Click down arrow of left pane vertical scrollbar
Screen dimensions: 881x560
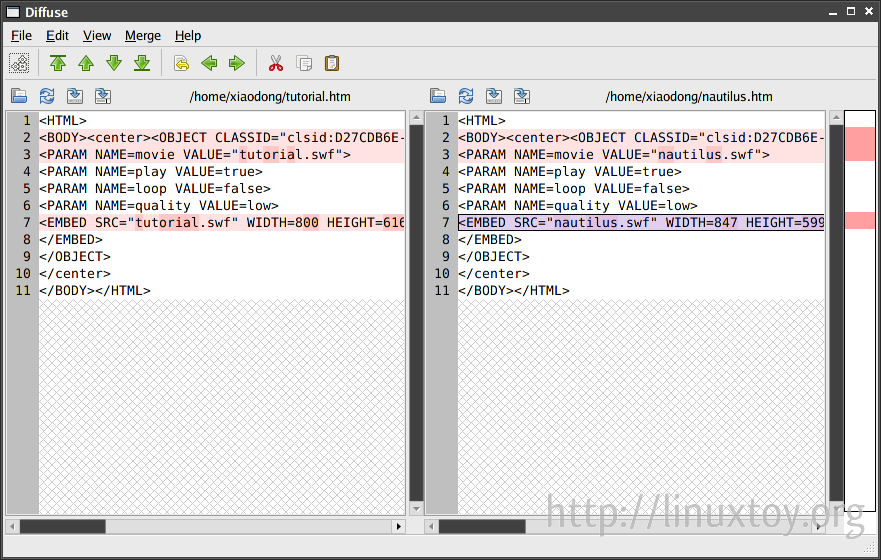pos(416,509)
